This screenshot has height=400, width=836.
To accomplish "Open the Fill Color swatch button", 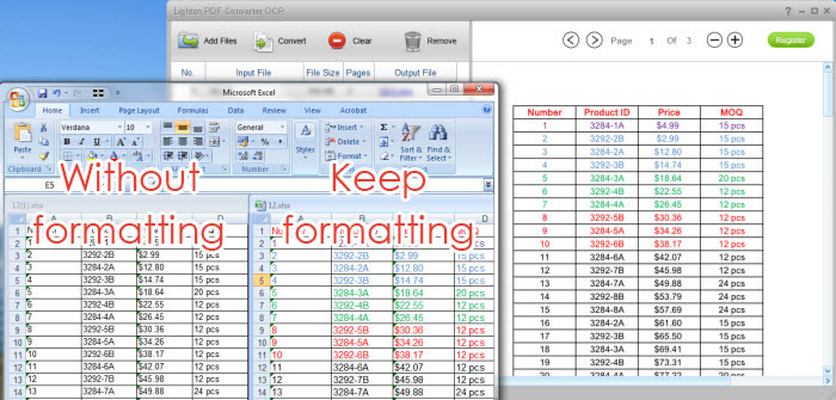I will click(x=92, y=156).
